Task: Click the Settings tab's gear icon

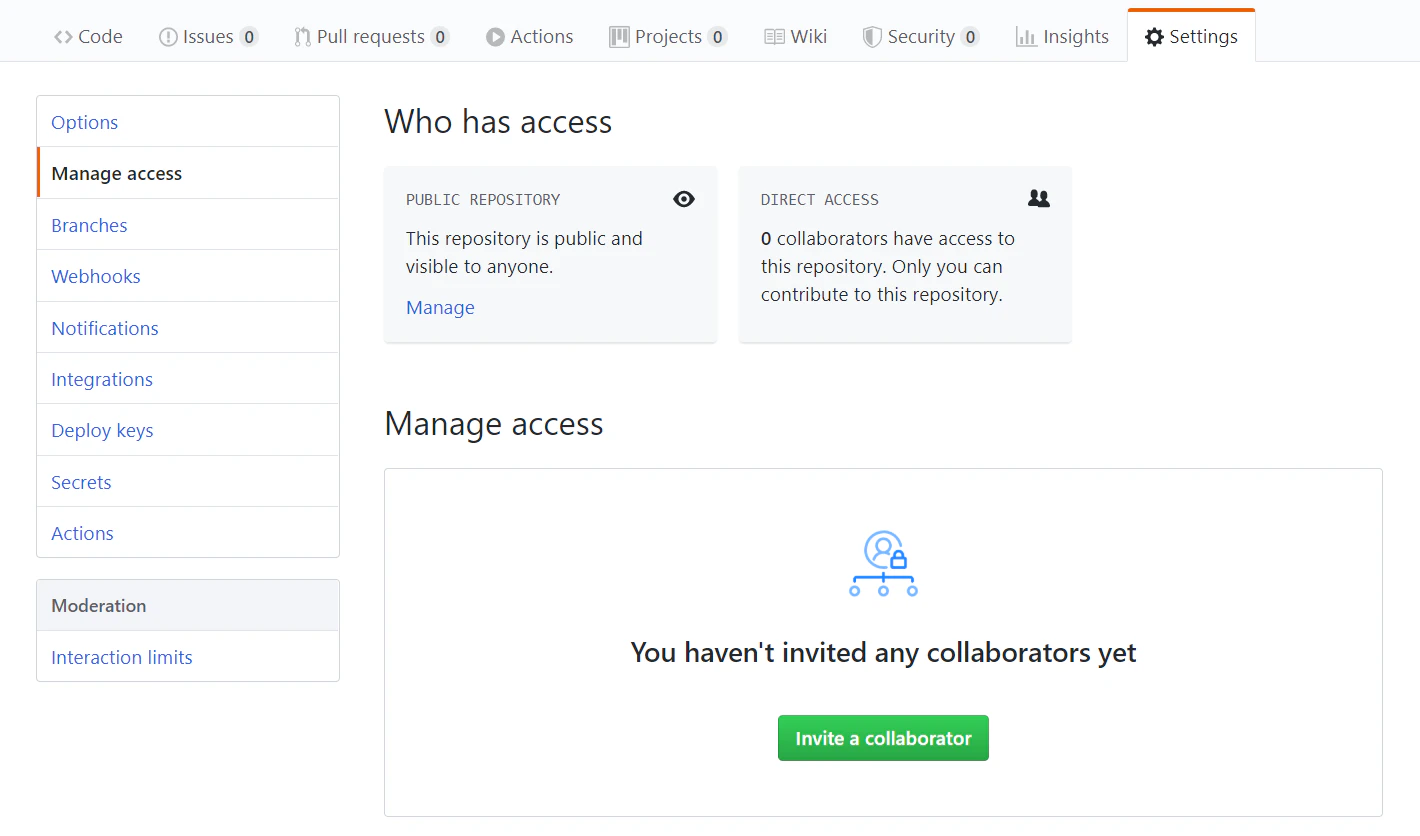Action: pos(1154,37)
